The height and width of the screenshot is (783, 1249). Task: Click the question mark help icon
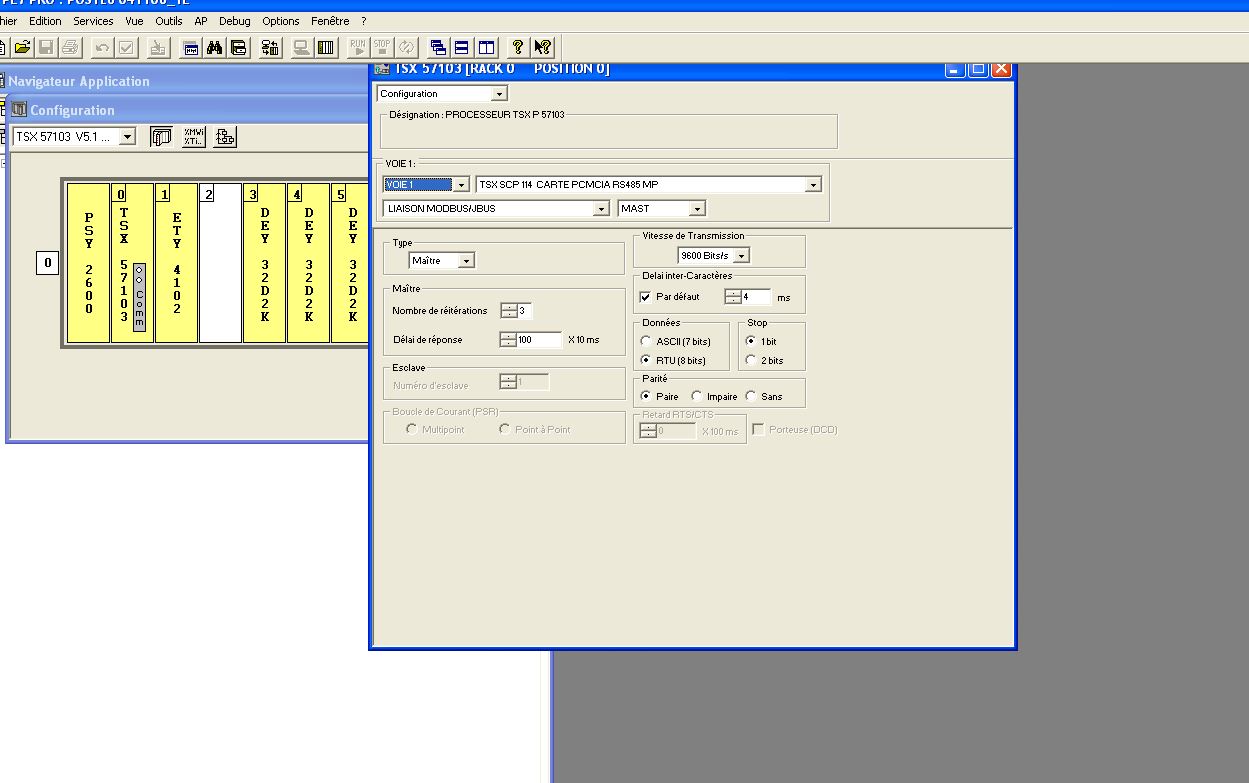click(518, 47)
